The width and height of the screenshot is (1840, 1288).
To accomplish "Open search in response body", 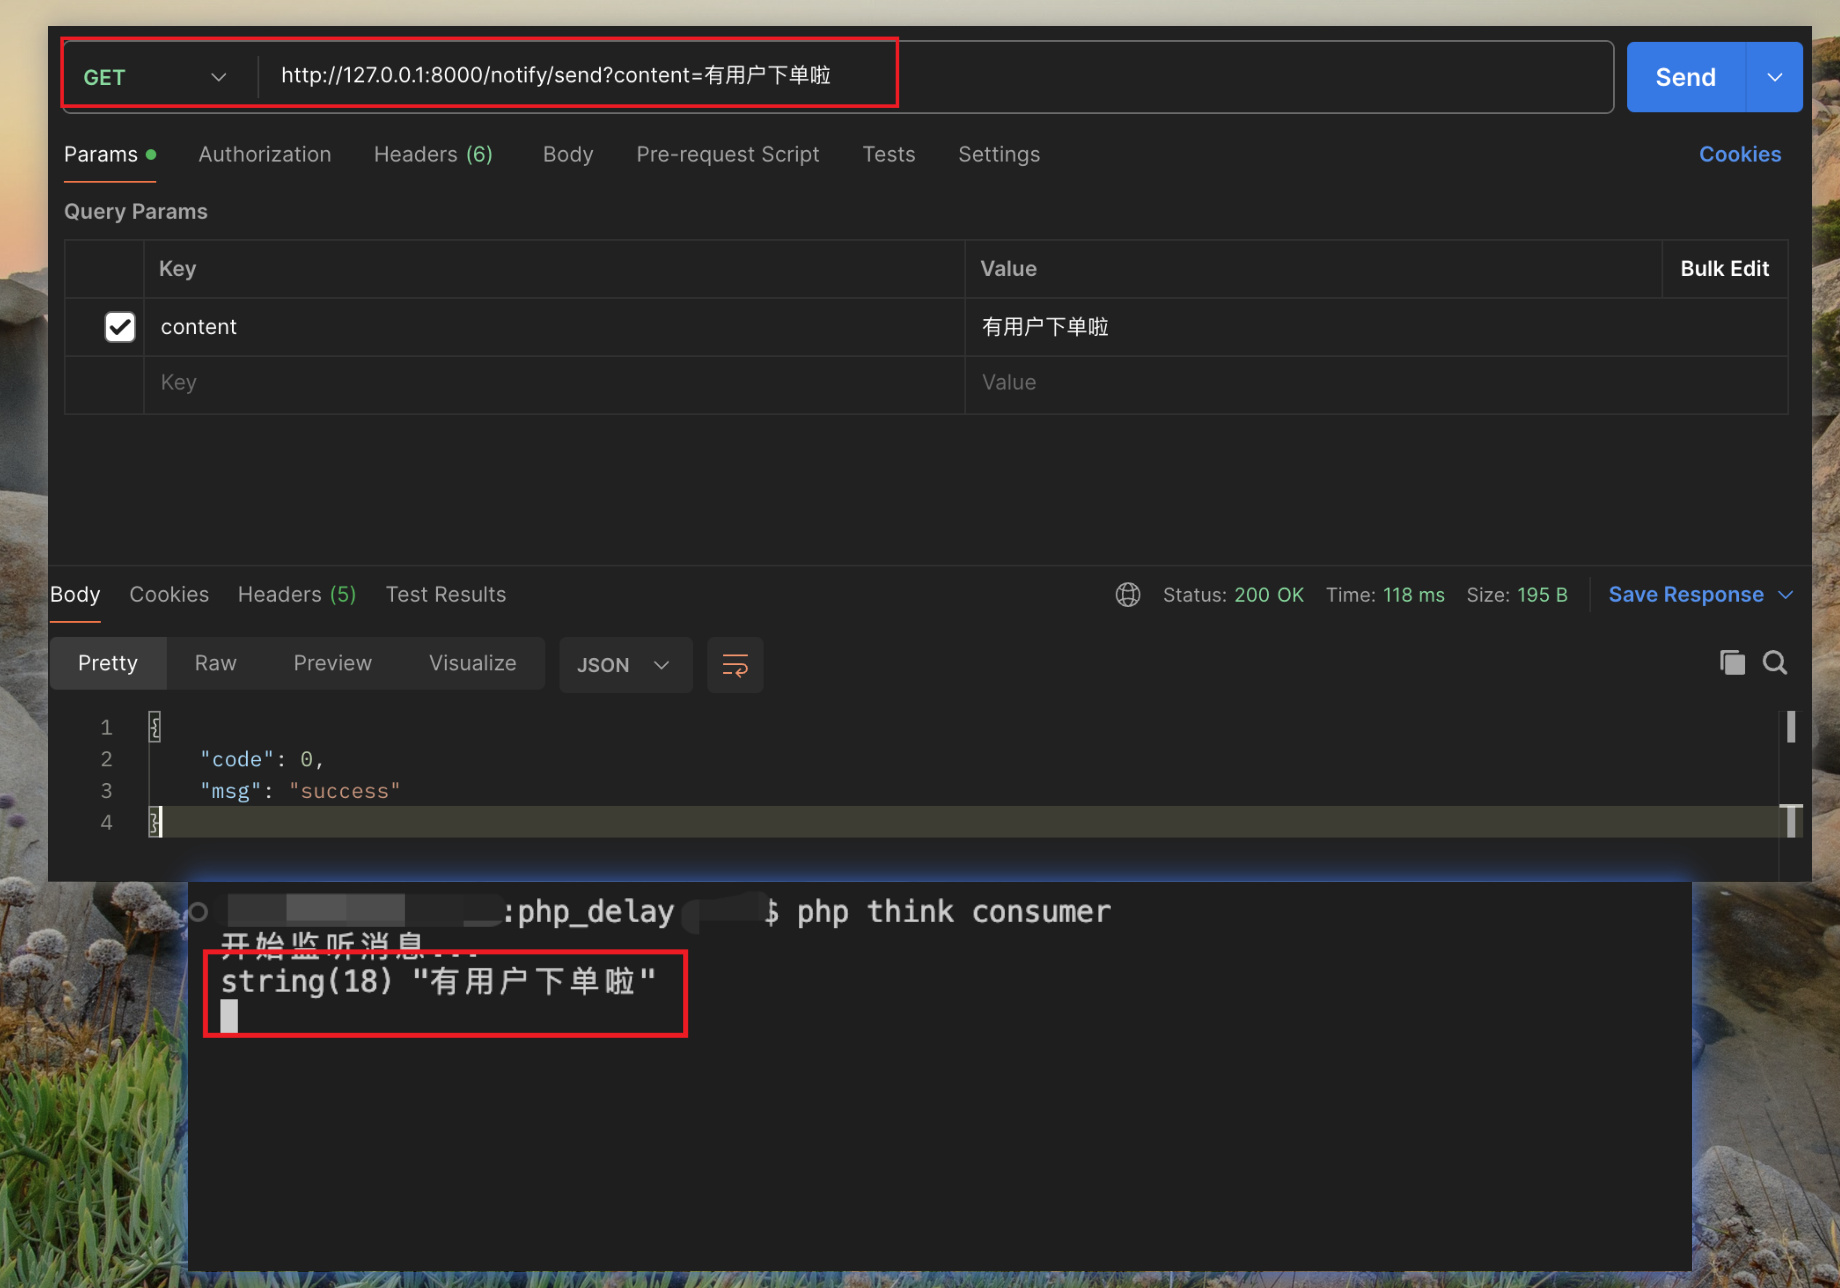I will 1775,662.
